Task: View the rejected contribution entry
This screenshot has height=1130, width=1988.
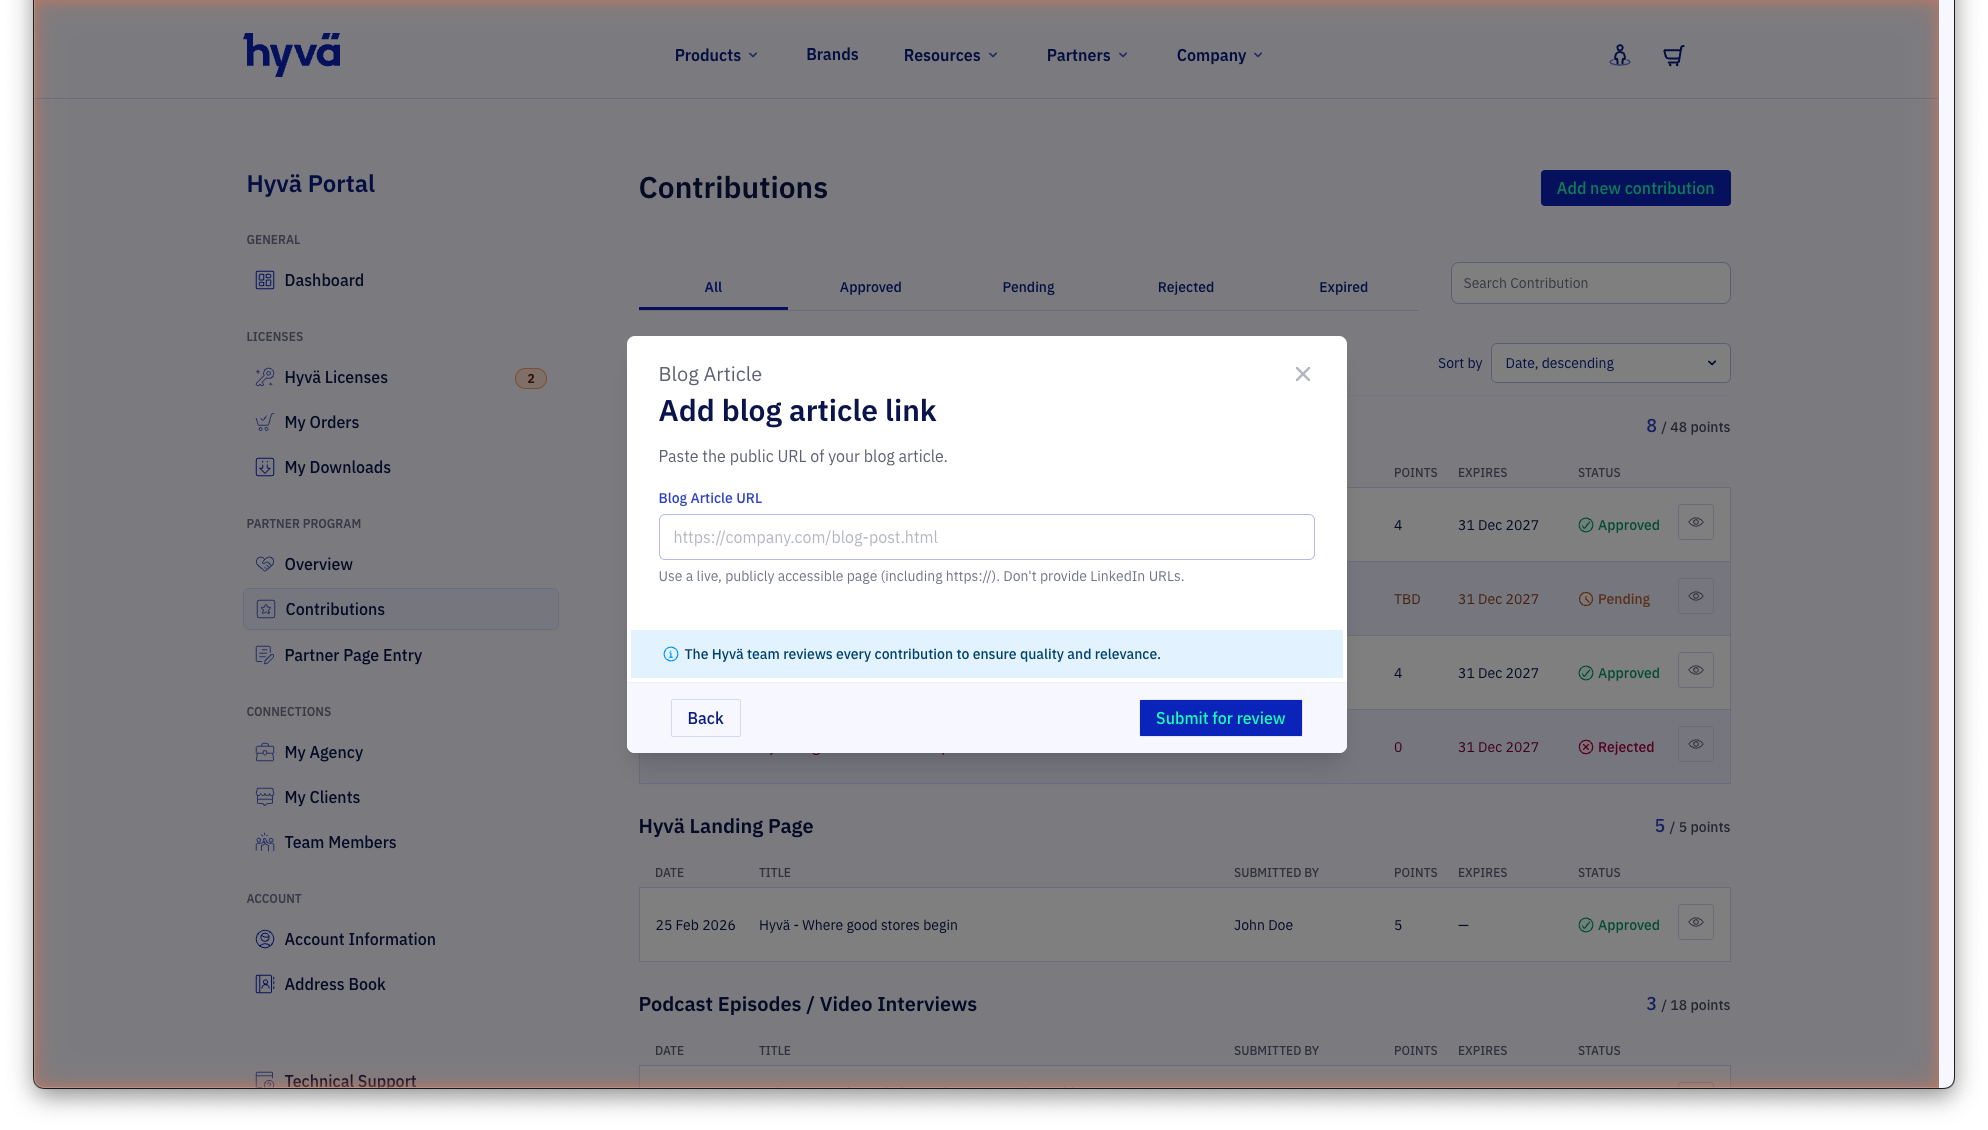Action: [1695, 744]
